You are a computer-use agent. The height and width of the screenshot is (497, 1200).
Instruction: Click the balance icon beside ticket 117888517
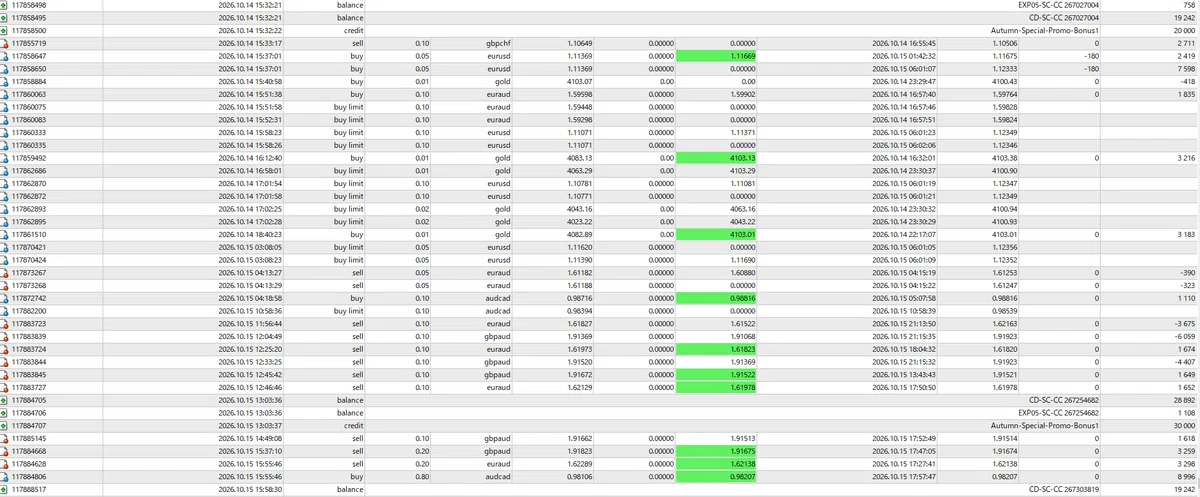tap(5, 490)
